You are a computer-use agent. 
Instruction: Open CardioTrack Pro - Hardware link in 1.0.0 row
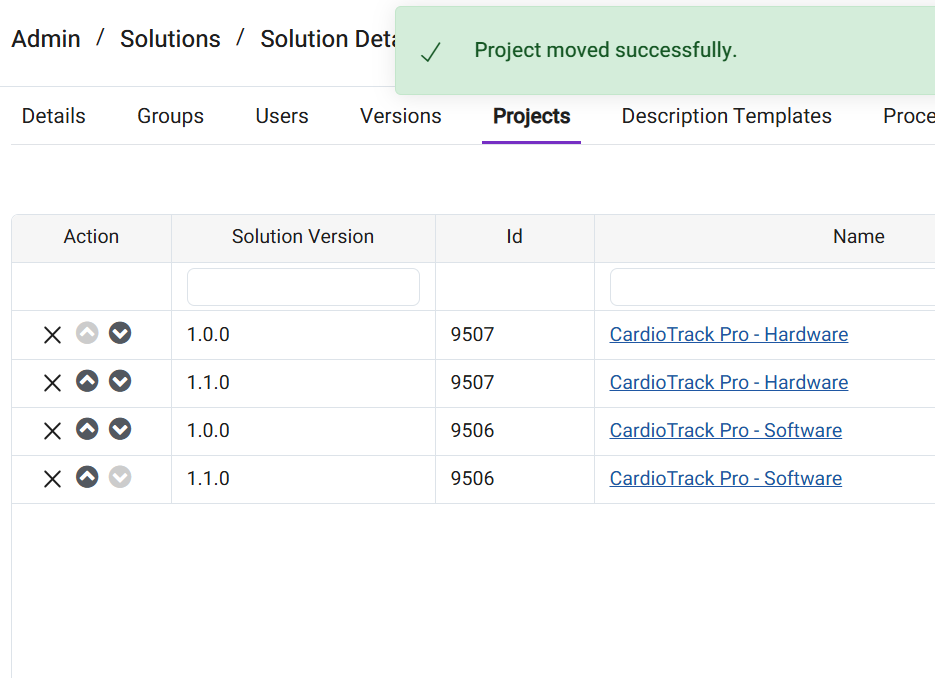coord(728,335)
